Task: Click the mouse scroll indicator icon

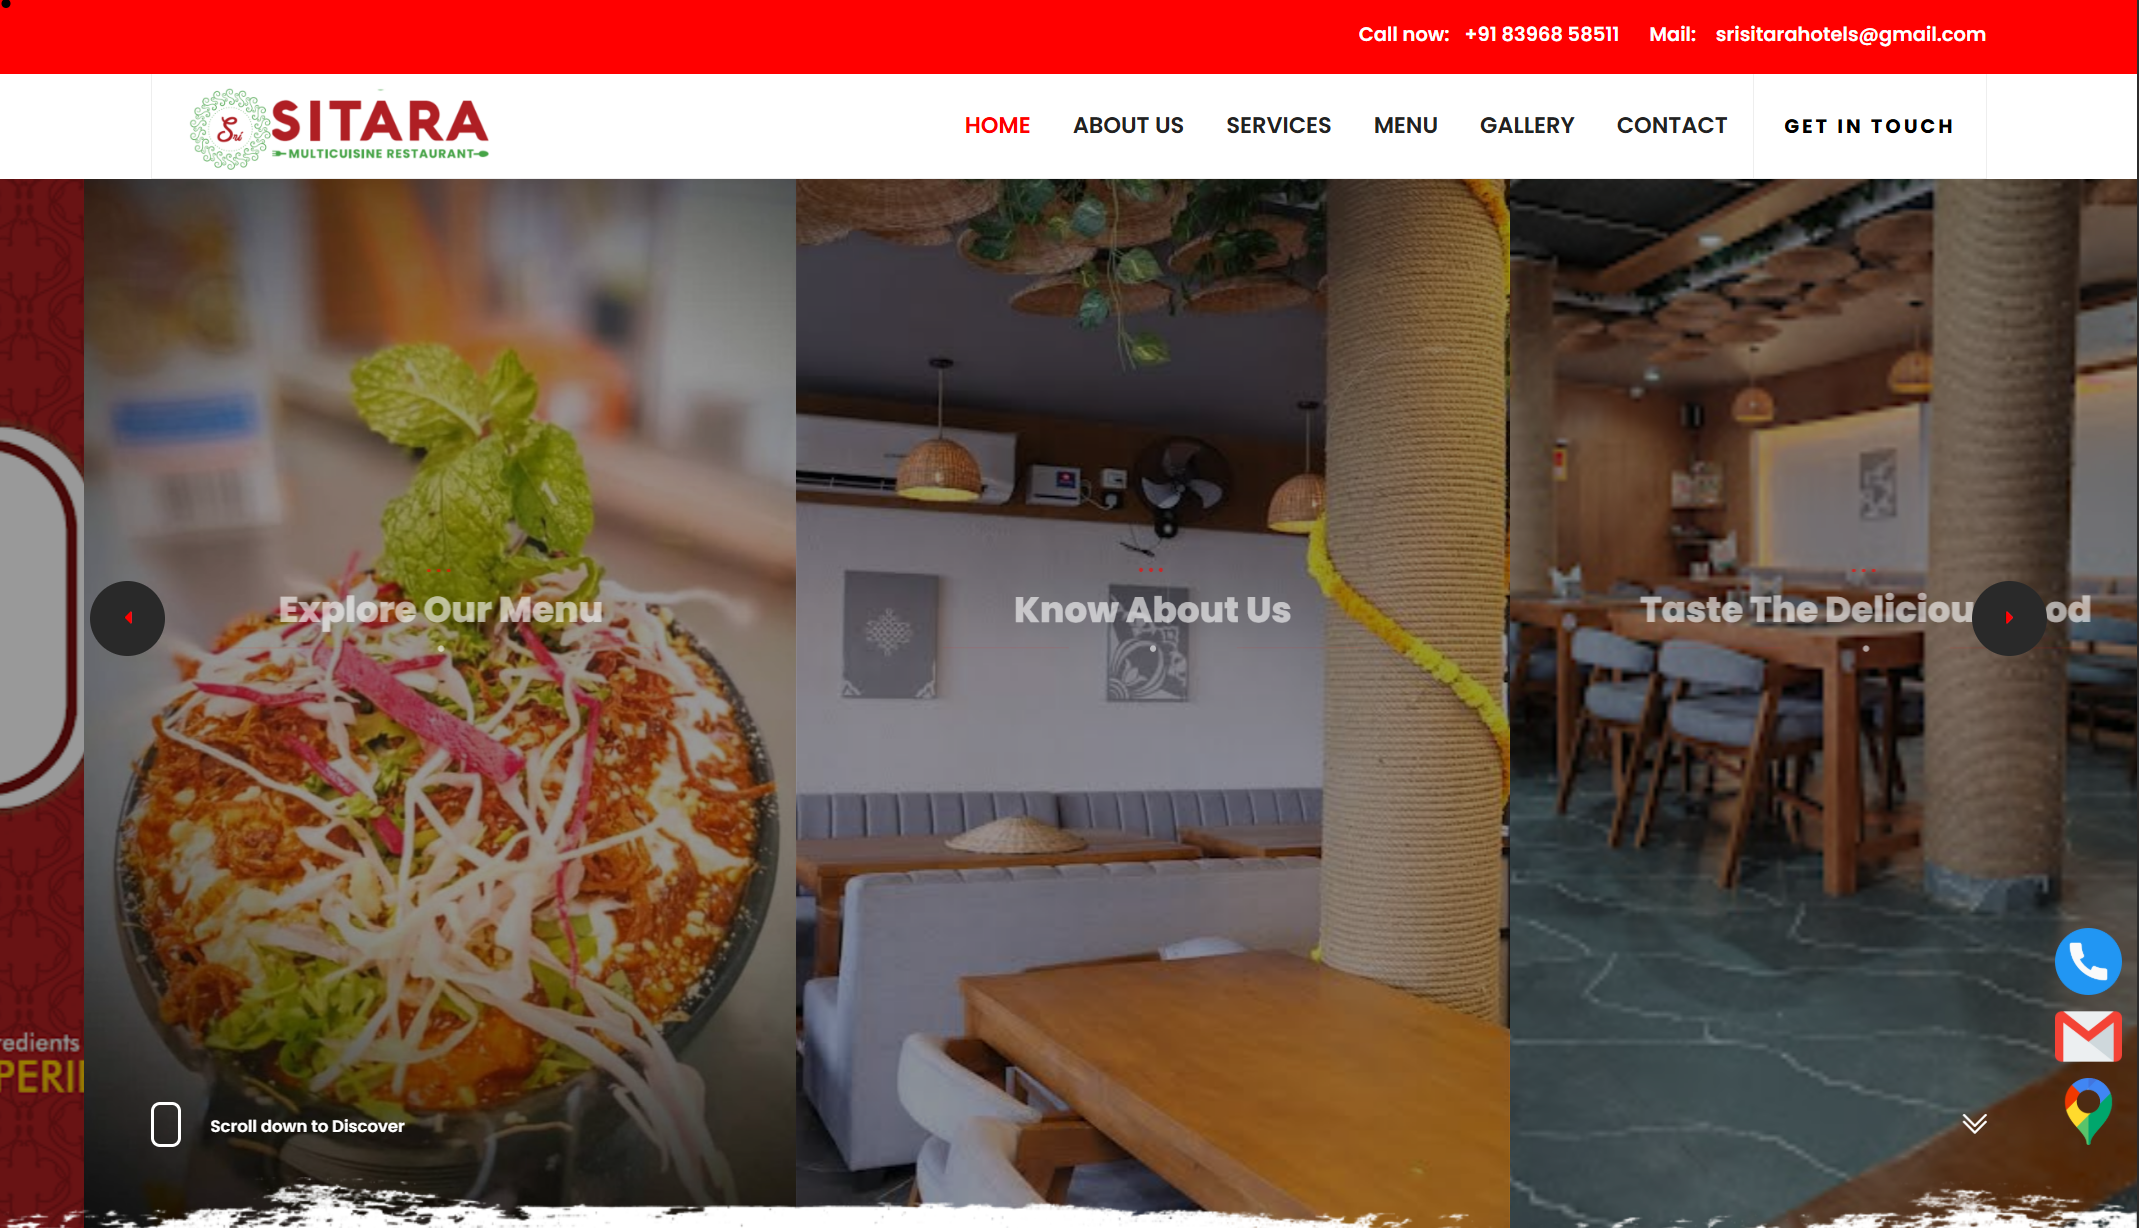Action: 166,1125
